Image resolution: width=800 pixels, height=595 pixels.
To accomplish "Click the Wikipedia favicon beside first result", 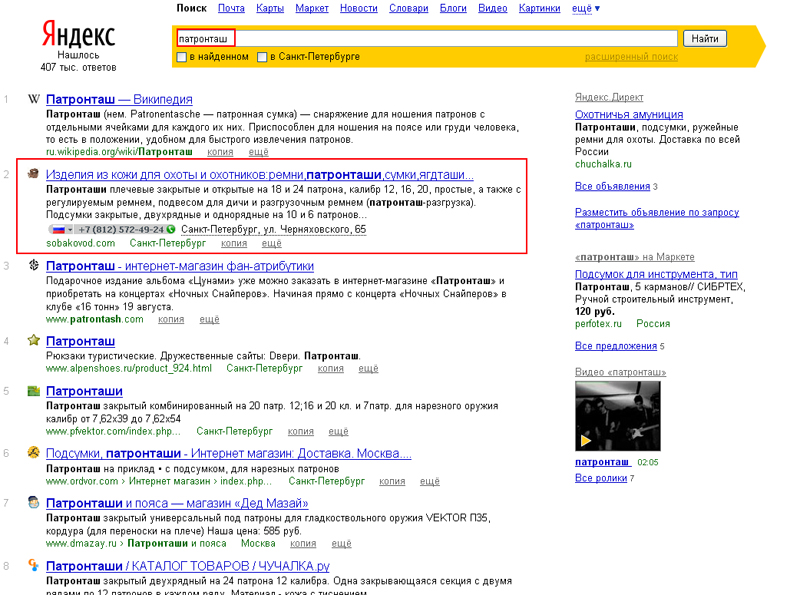I will [34, 99].
